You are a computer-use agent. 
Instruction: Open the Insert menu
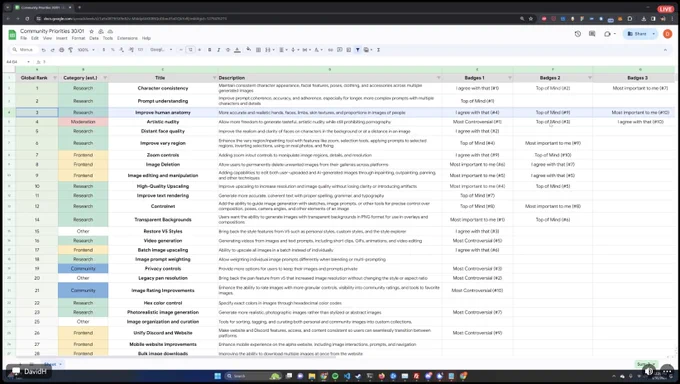tap(62, 38)
